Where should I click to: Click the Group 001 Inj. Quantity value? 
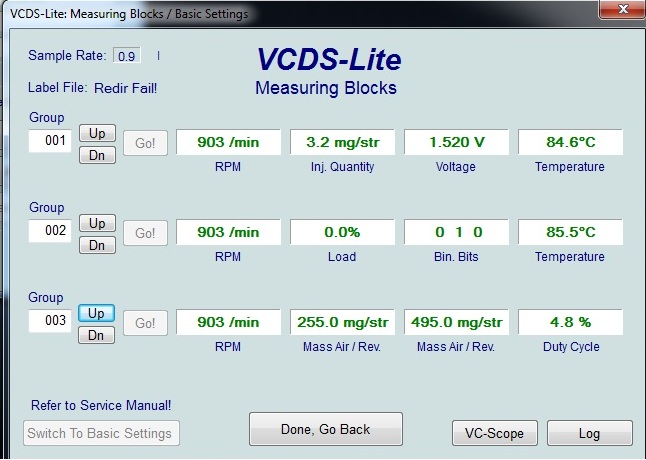342,142
